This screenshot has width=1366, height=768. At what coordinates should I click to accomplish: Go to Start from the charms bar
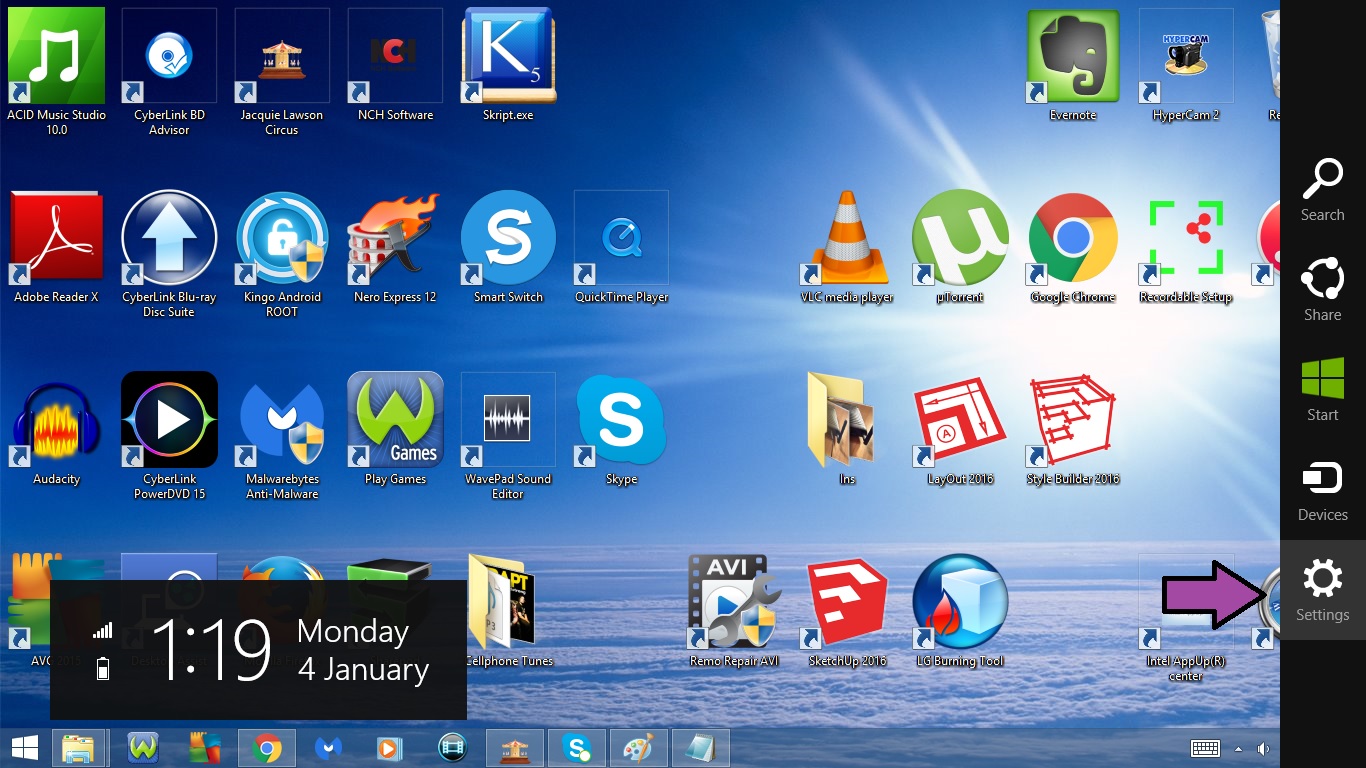pyautogui.click(x=1323, y=390)
